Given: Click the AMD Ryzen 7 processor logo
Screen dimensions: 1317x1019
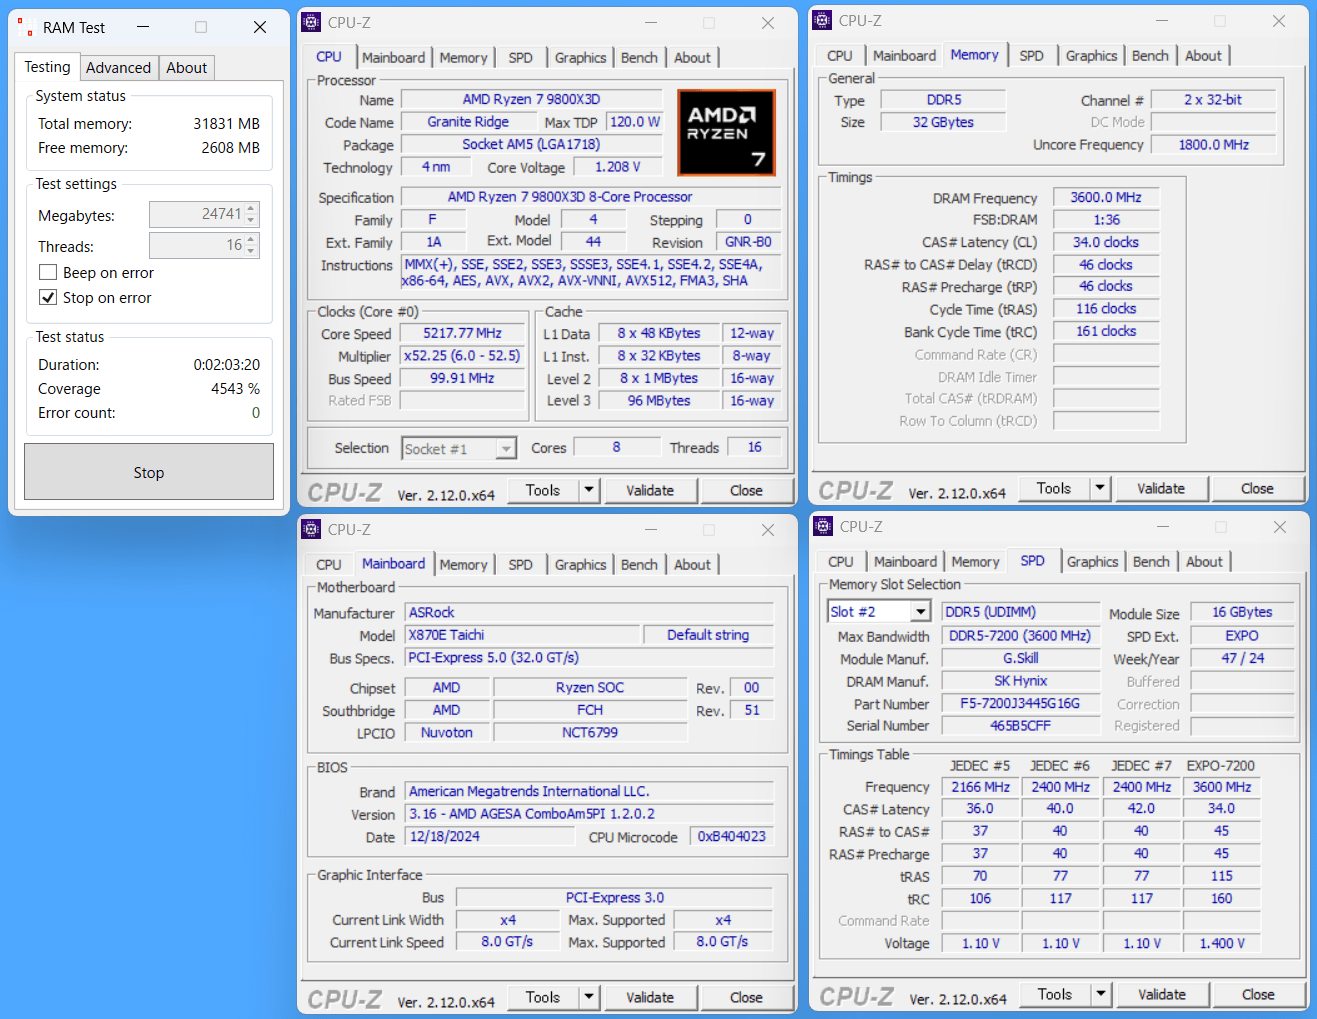Looking at the screenshot, I should [x=726, y=132].
